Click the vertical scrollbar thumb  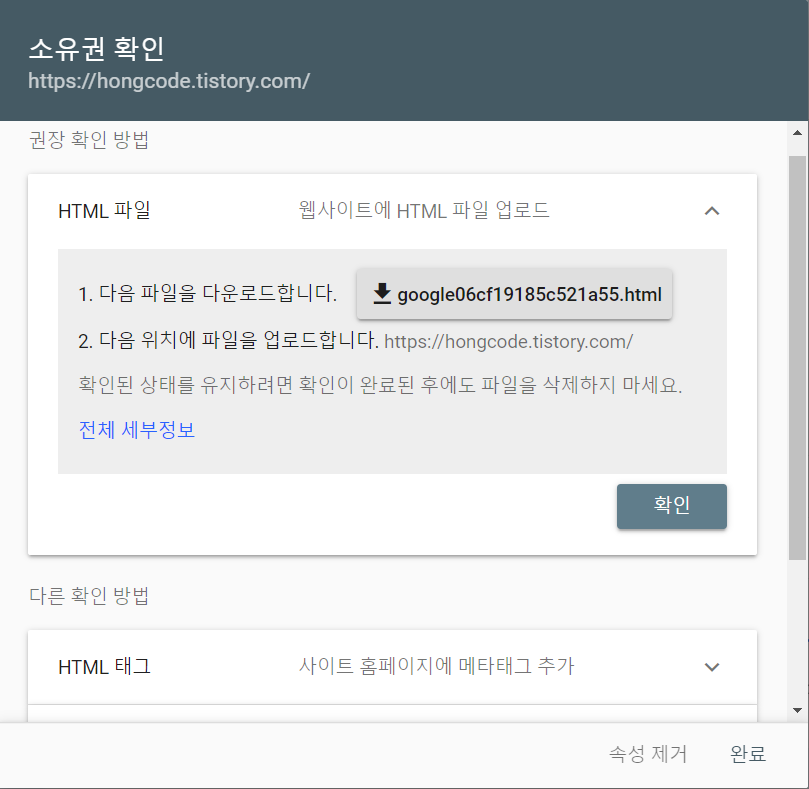pos(797,358)
